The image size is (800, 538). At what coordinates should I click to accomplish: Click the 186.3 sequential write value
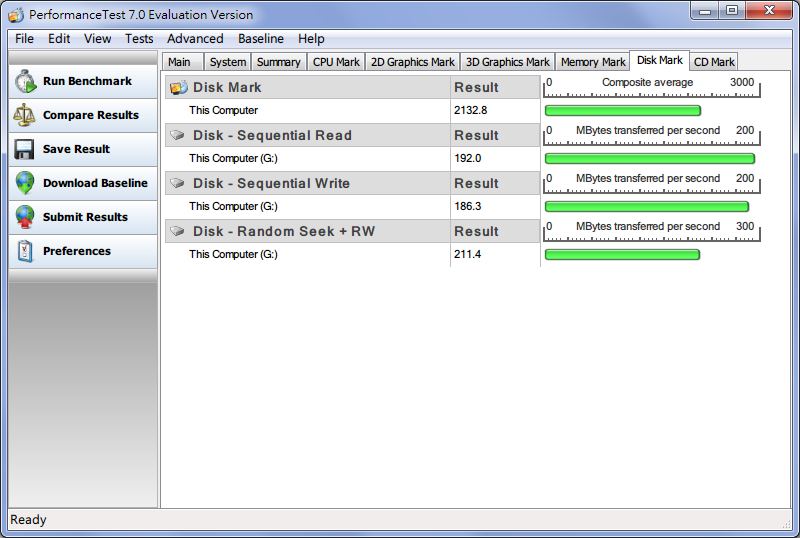pos(467,206)
